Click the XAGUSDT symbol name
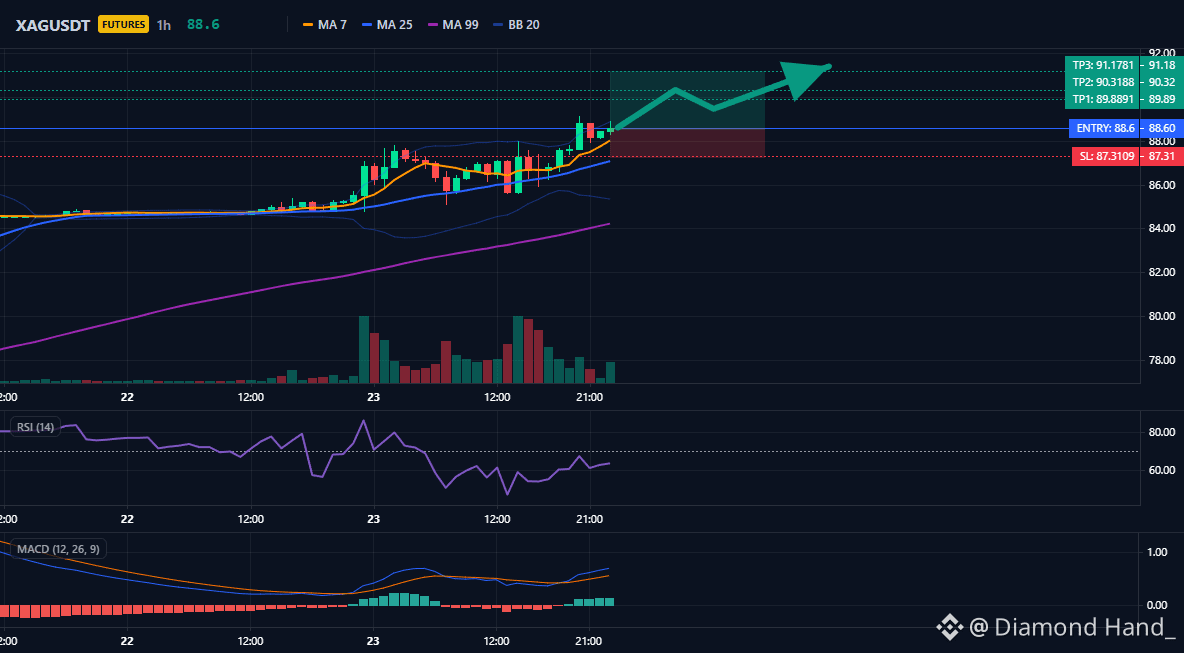 (x=54, y=25)
